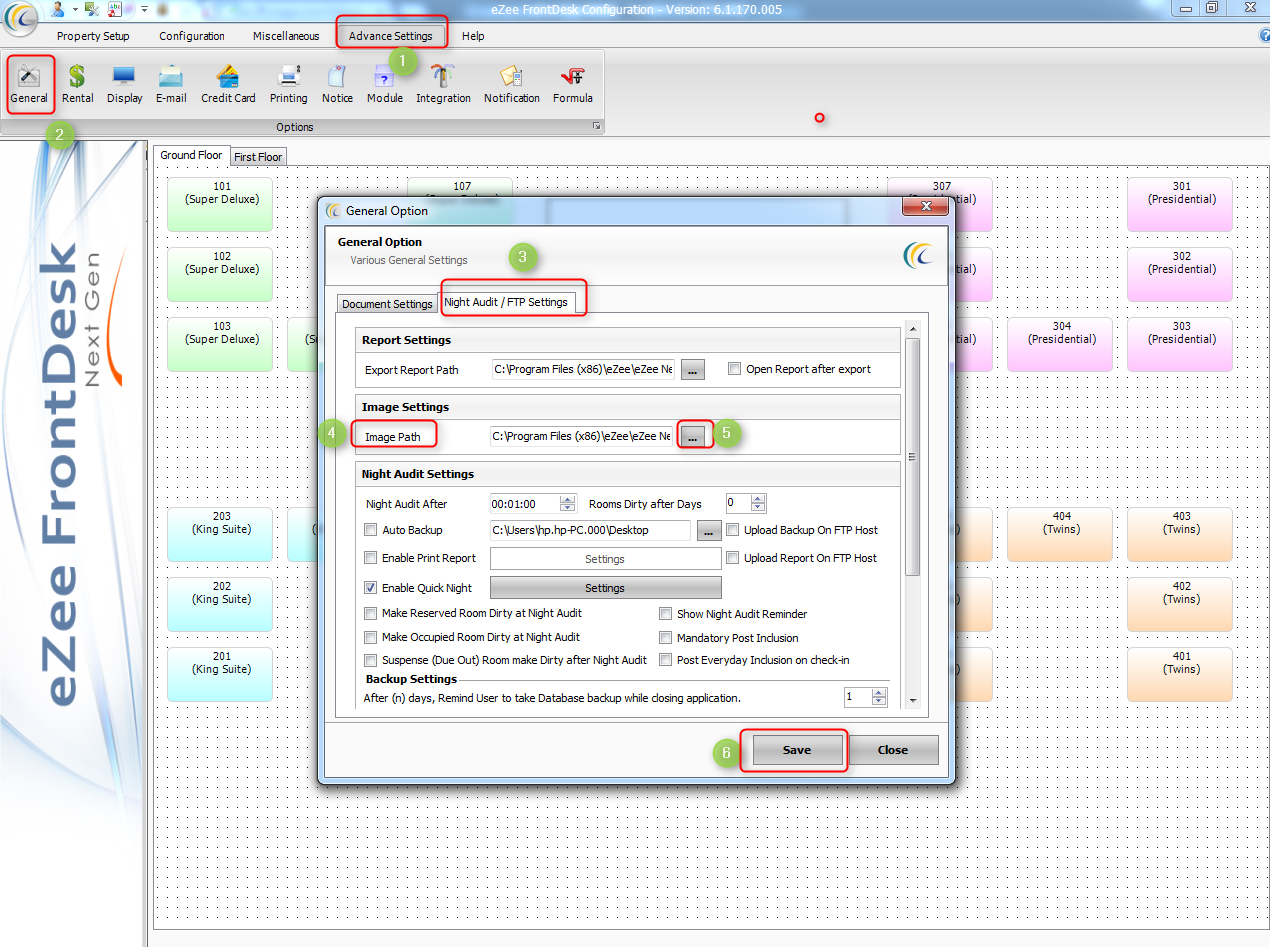The image size is (1270, 947).
Task: Open Notice settings icon
Action: tap(337, 84)
